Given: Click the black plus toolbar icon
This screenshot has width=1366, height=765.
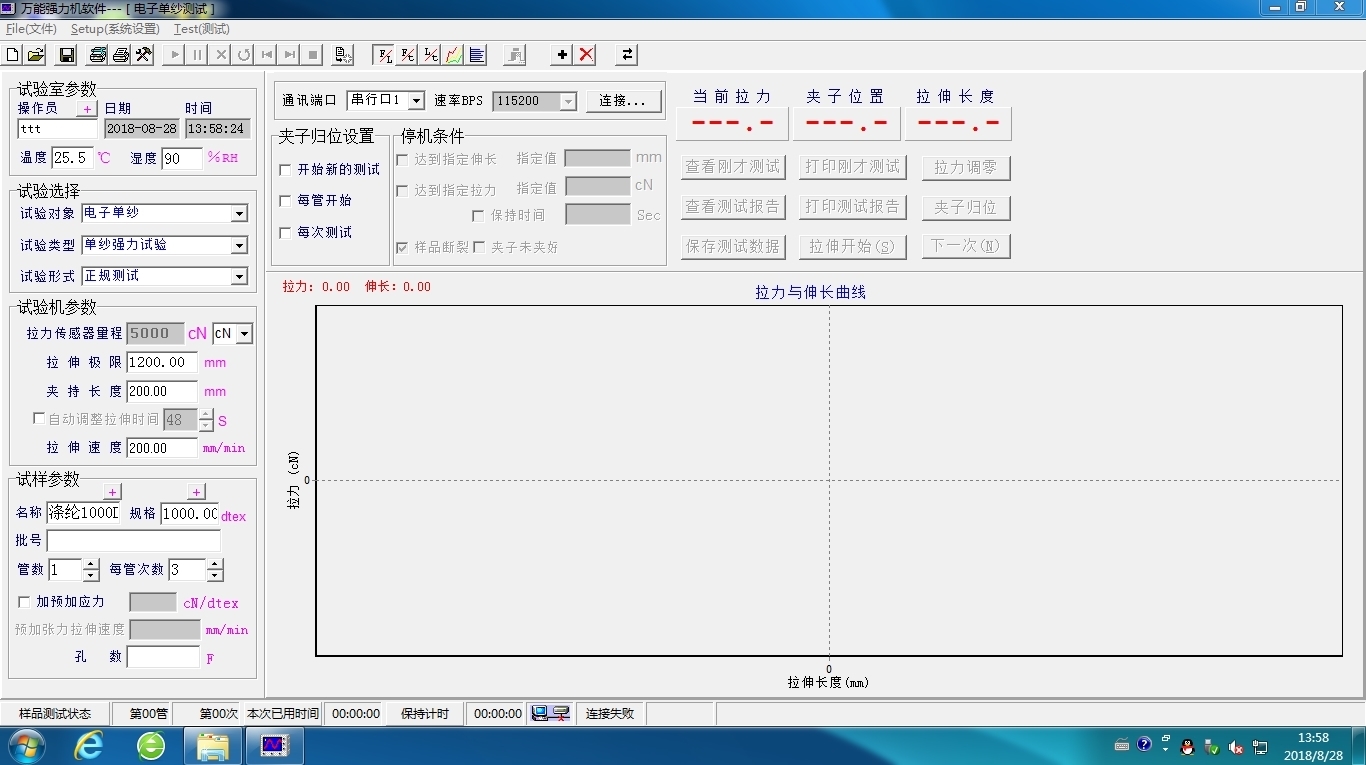Looking at the screenshot, I should pyautogui.click(x=562, y=55).
